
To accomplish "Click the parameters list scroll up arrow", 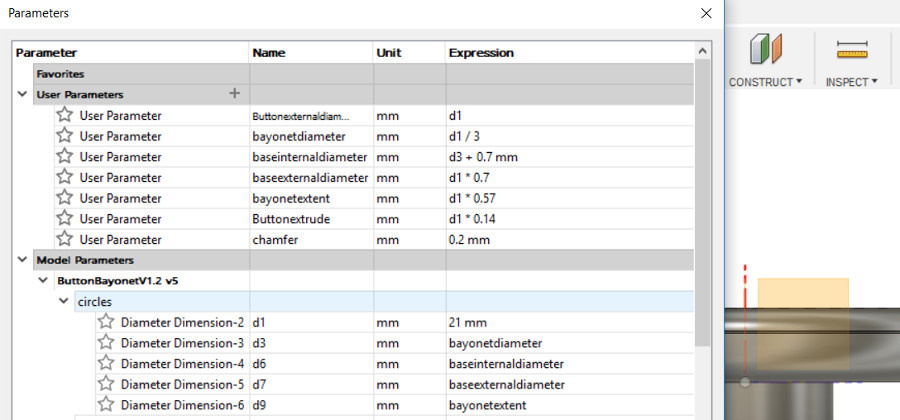I will 702,52.
